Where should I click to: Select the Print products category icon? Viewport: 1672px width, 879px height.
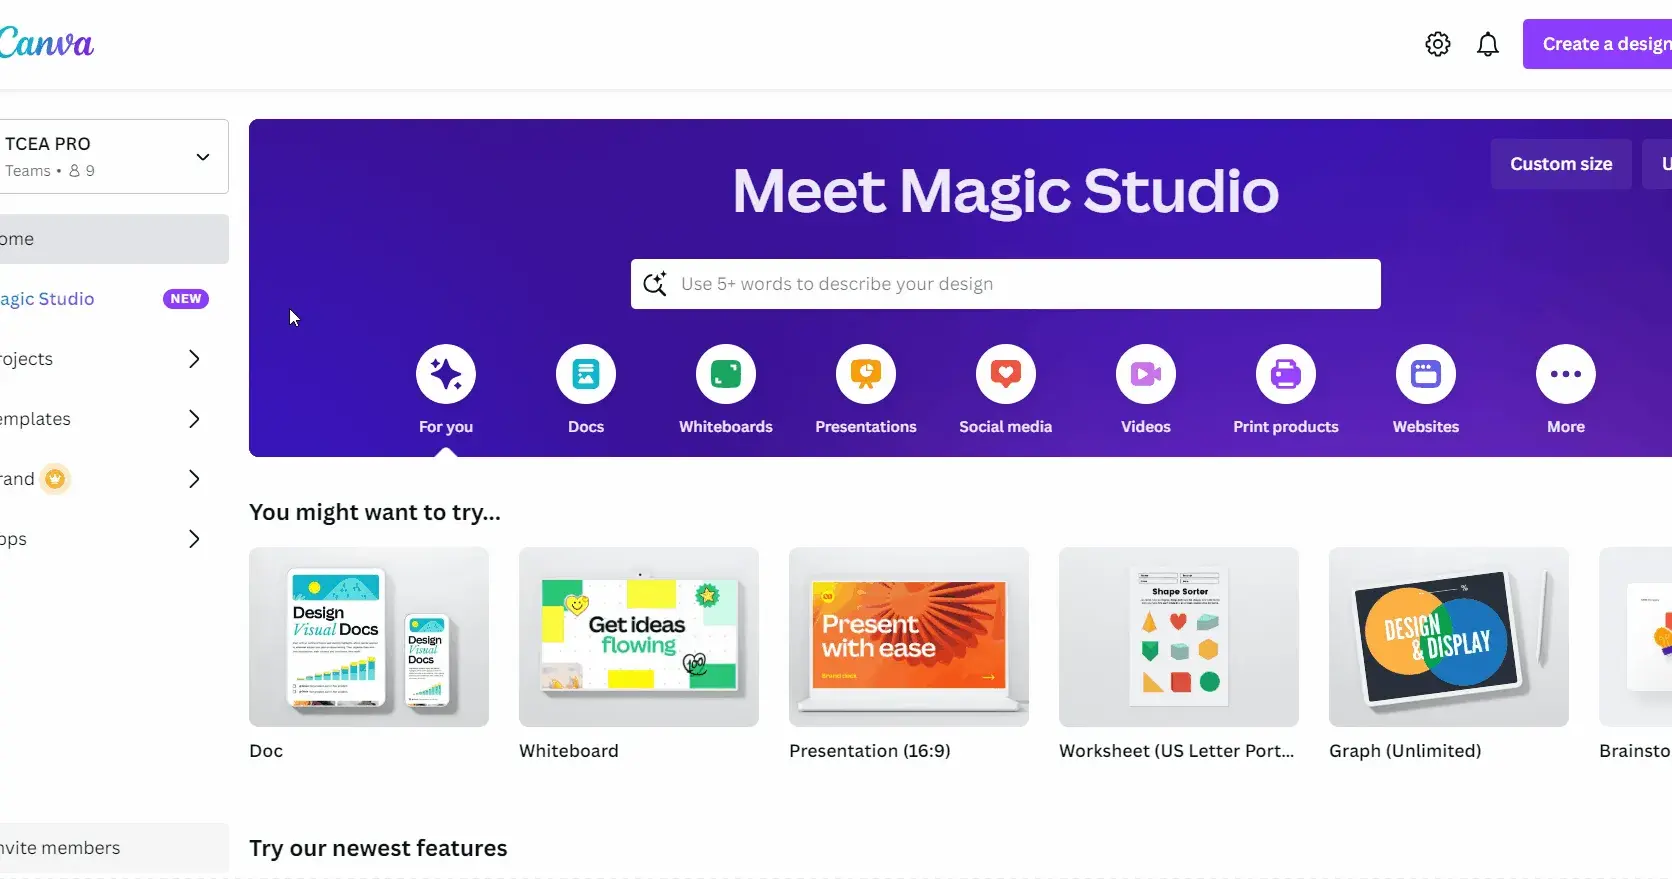1286,374
